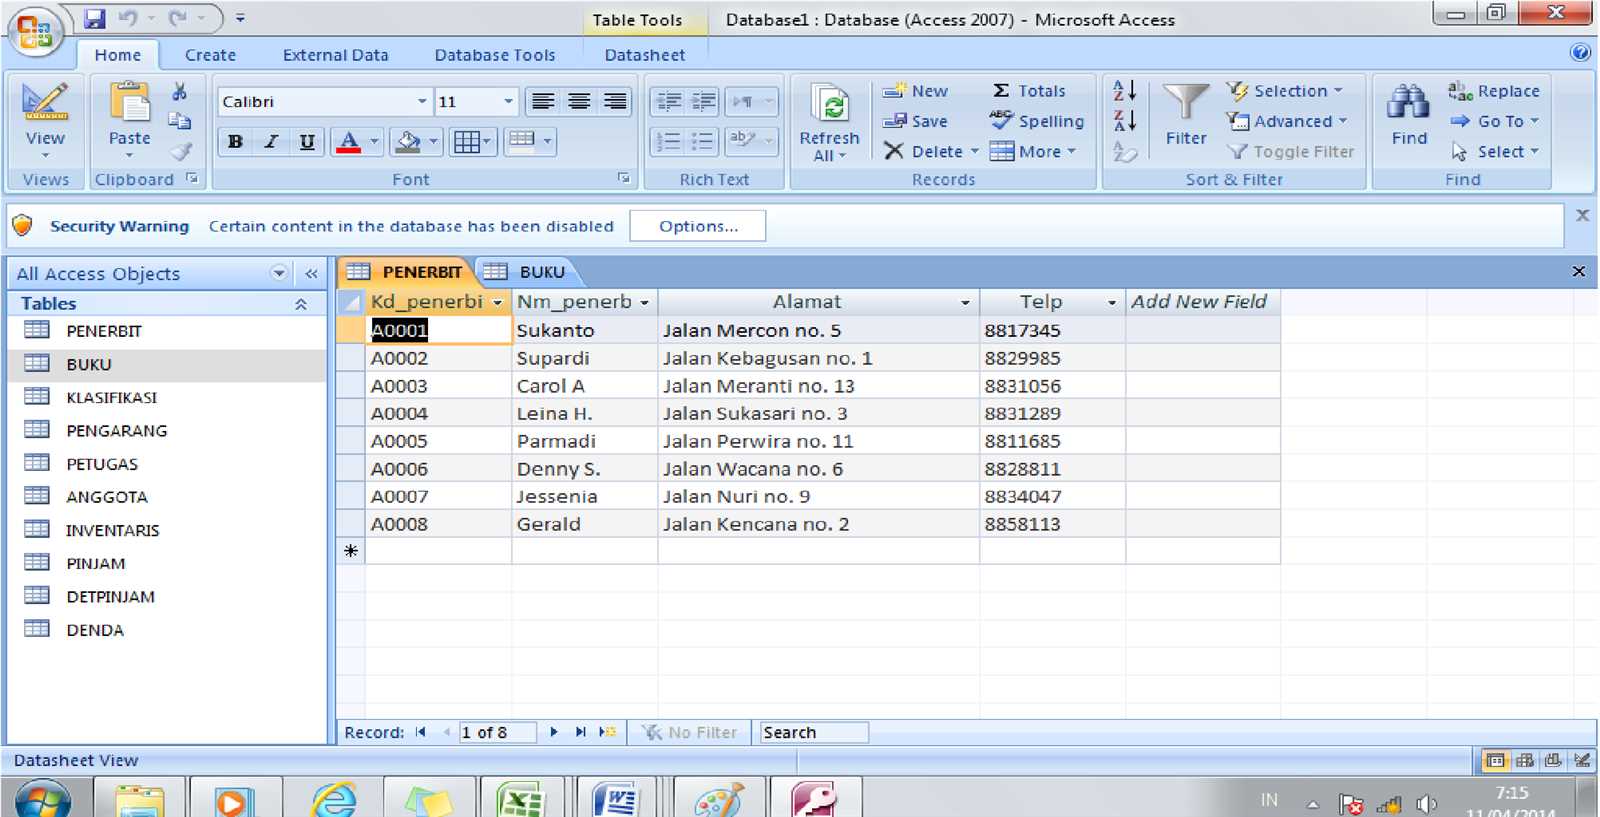The image size is (1600, 817).
Task: Go to first record navigation icon
Action: pyautogui.click(x=421, y=732)
